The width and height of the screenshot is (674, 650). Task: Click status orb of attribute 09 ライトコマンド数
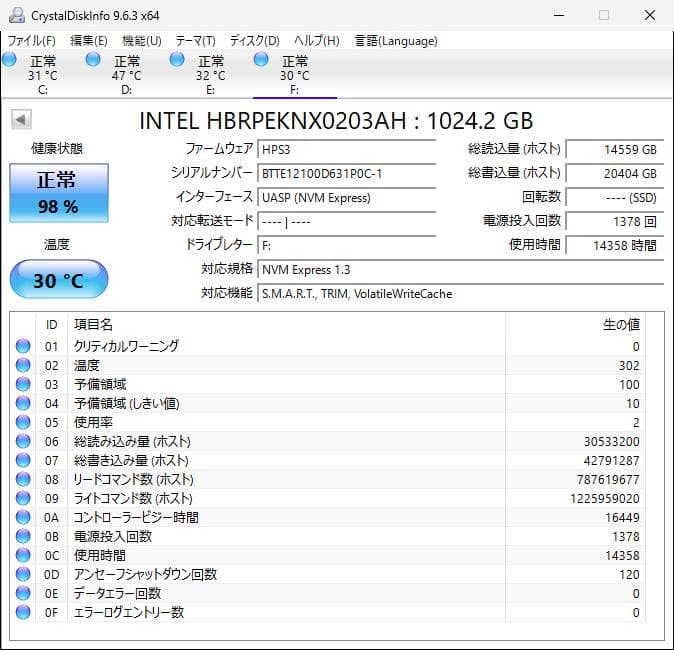point(23,498)
